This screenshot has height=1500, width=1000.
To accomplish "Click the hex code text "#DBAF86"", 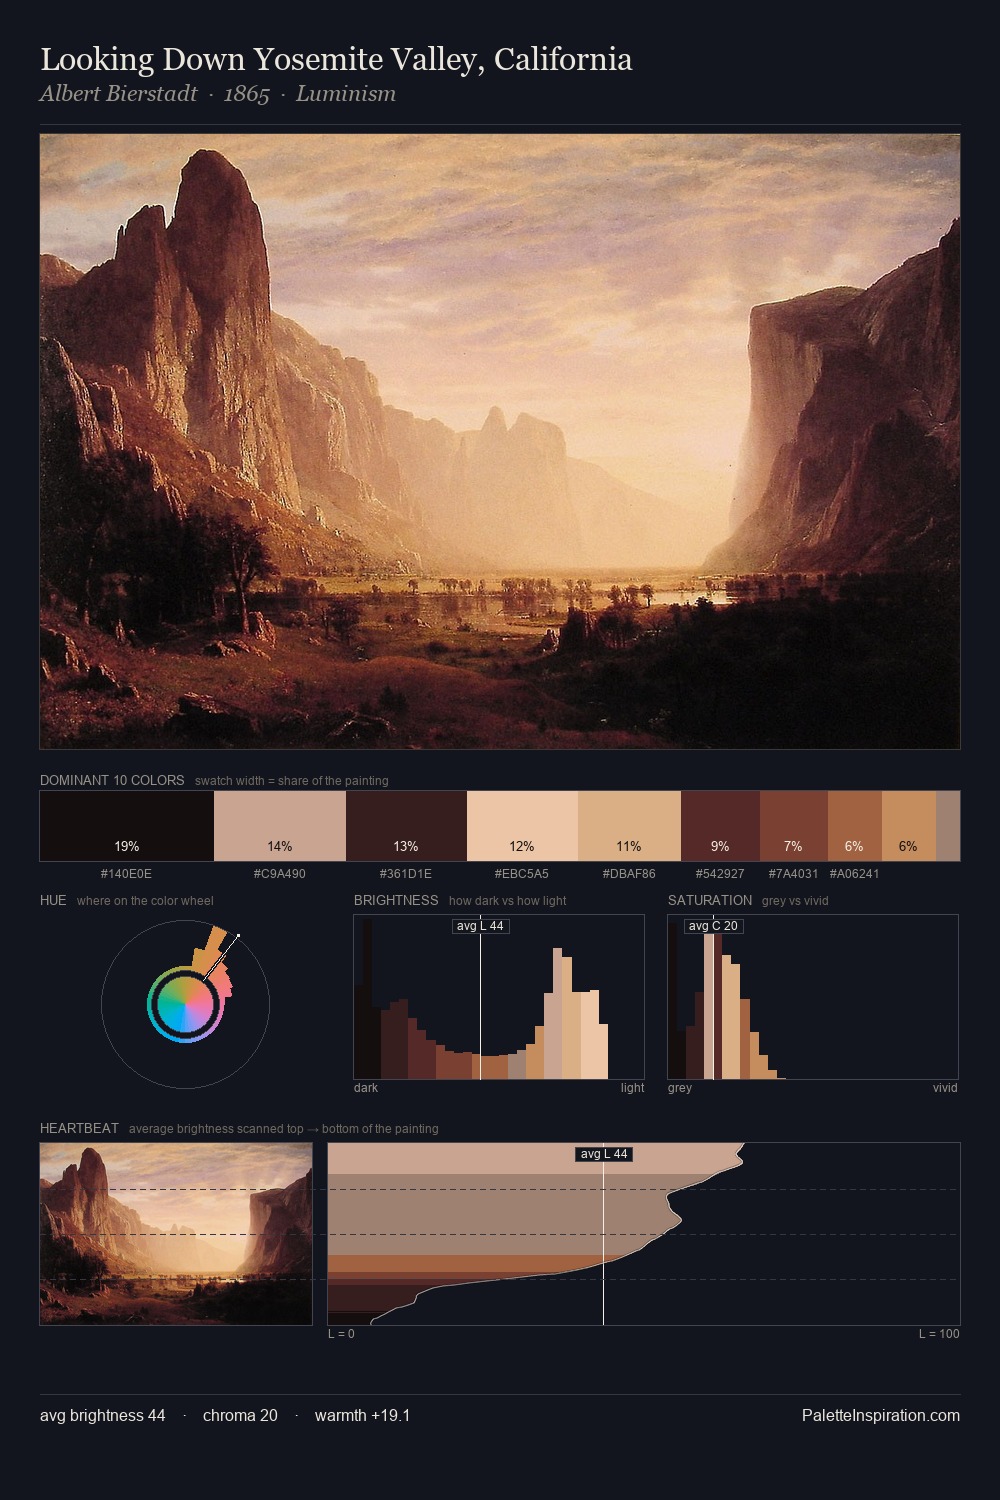I will [x=629, y=874].
